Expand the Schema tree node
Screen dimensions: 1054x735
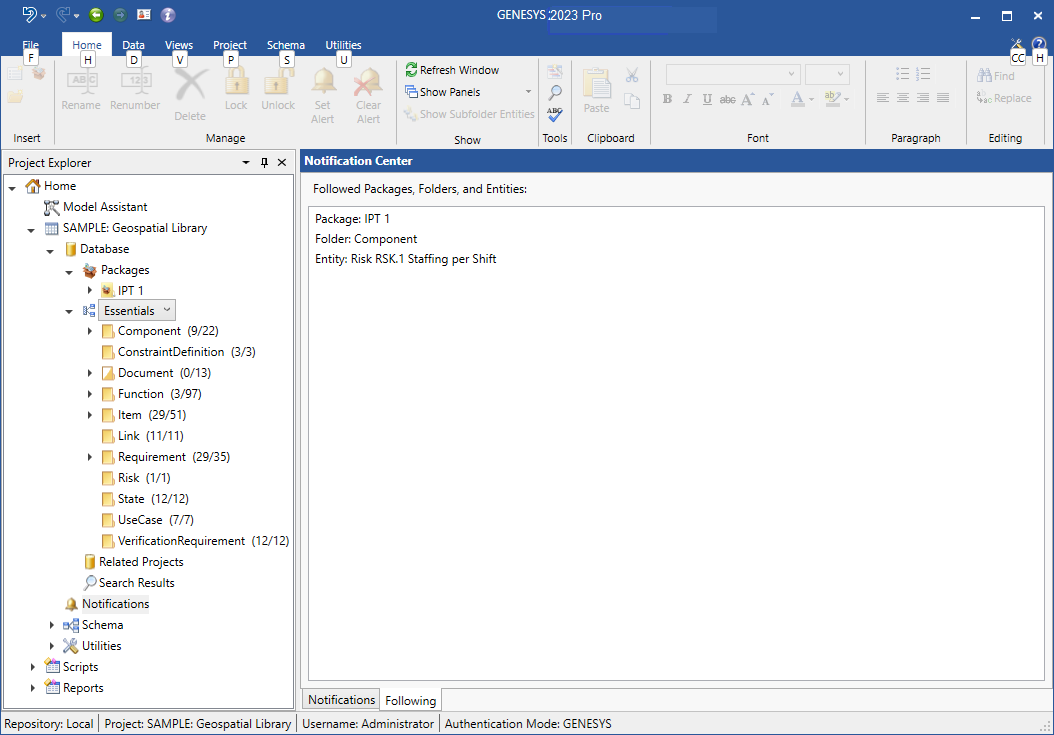(52, 625)
